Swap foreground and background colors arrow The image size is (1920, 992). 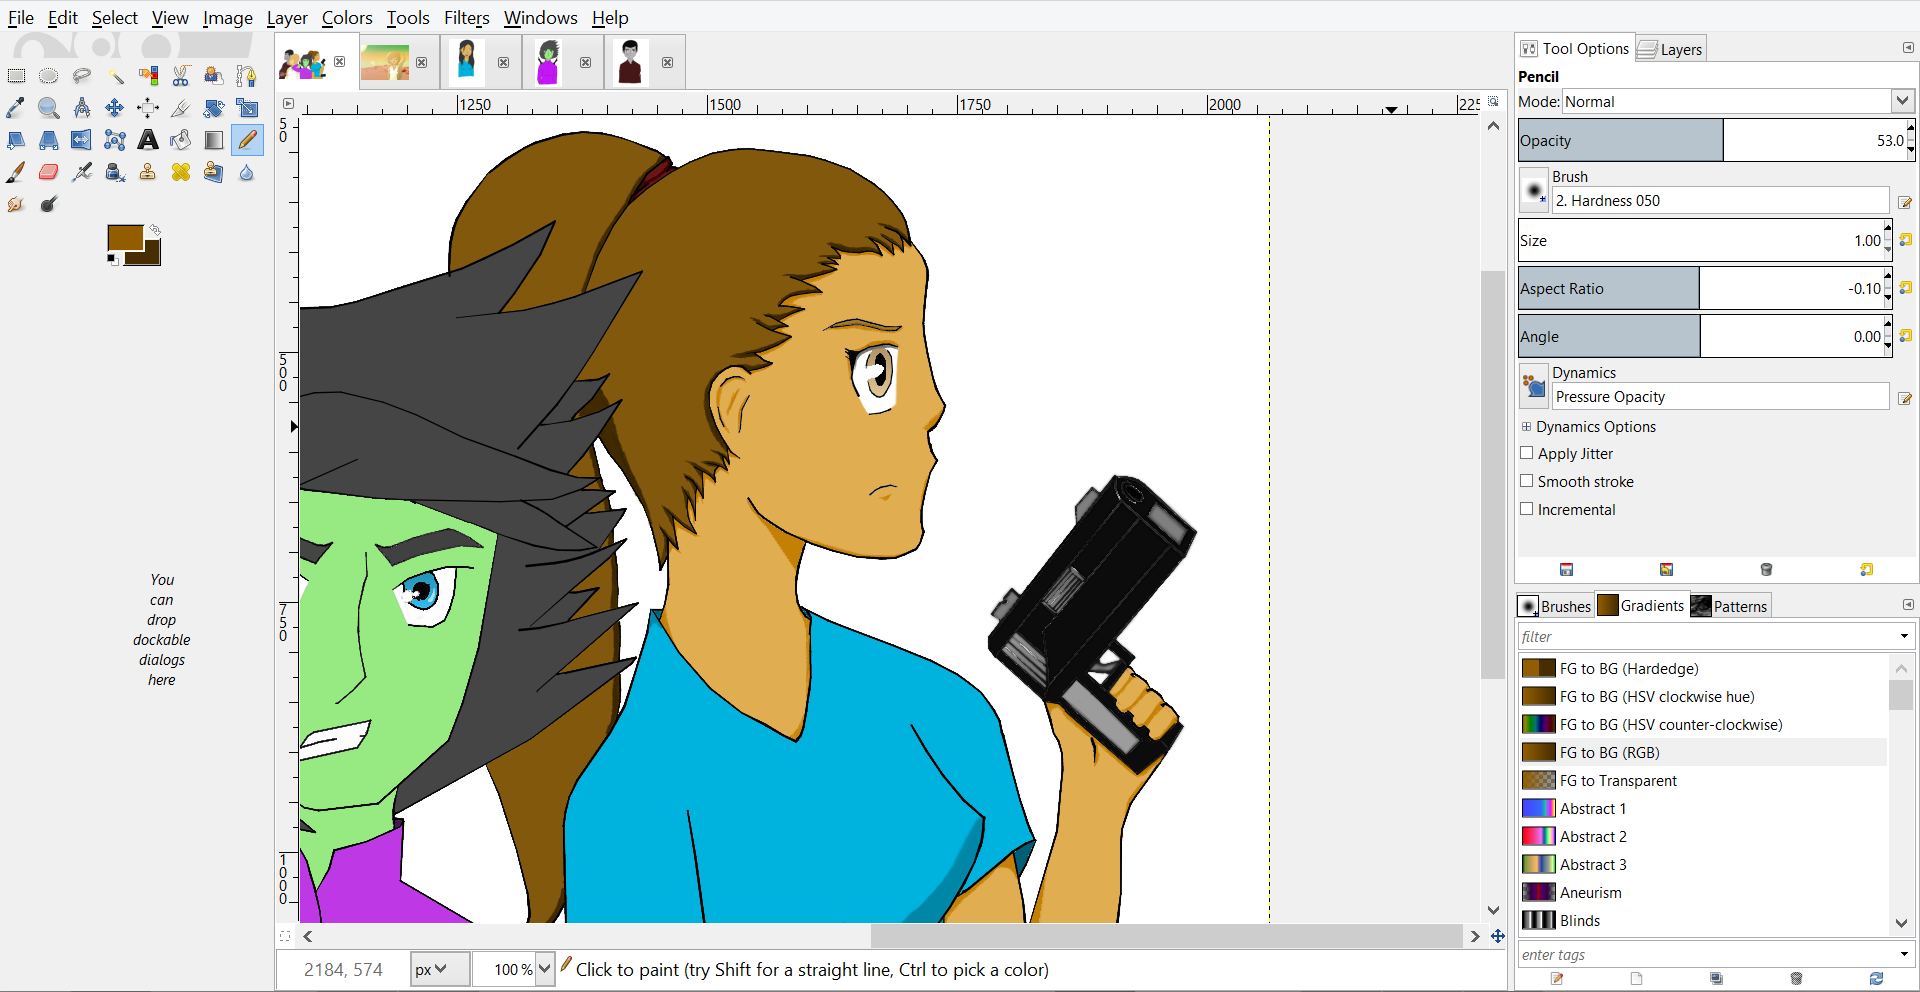tap(155, 230)
